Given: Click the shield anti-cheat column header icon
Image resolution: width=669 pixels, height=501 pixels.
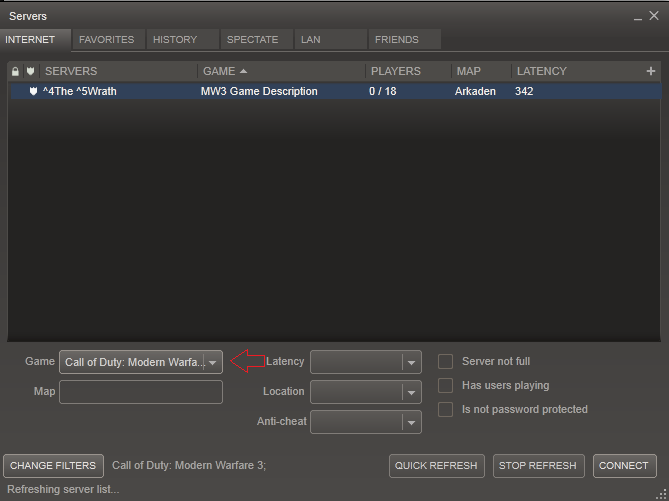Looking at the screenshot, I should coord(31,72).
